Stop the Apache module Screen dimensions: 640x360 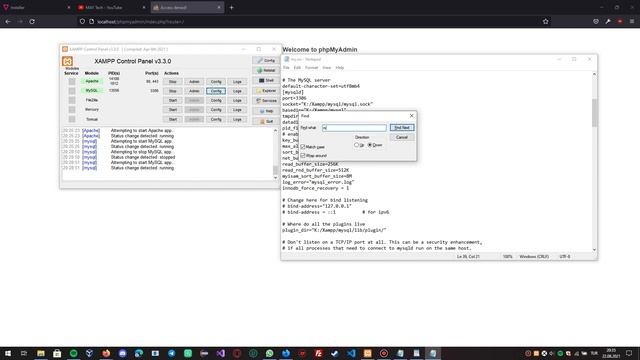[x=173, y=82]
